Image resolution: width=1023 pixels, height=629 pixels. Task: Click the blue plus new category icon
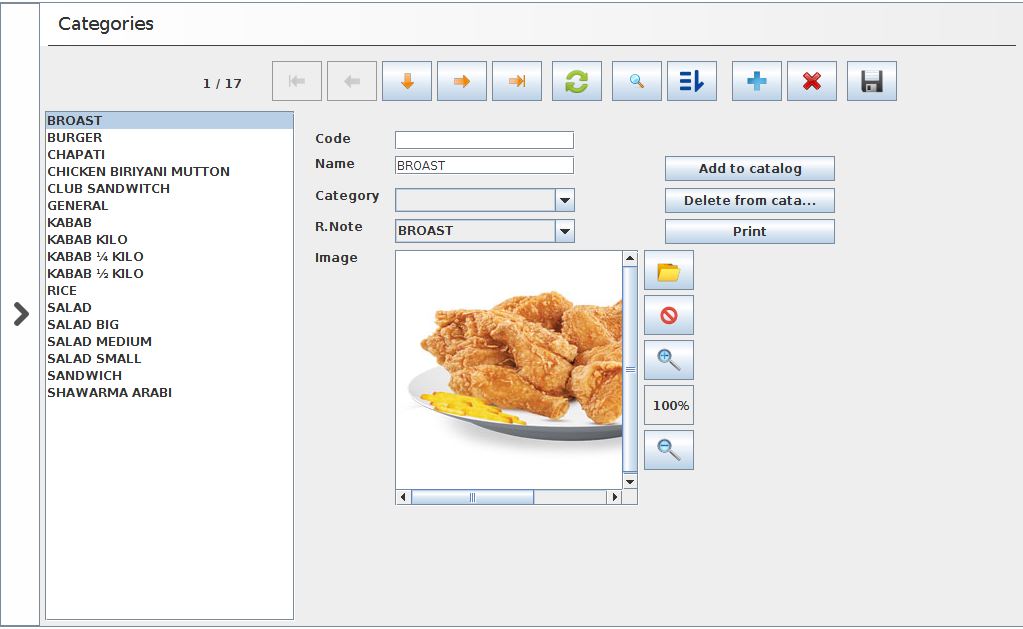[x=757, y=82]
